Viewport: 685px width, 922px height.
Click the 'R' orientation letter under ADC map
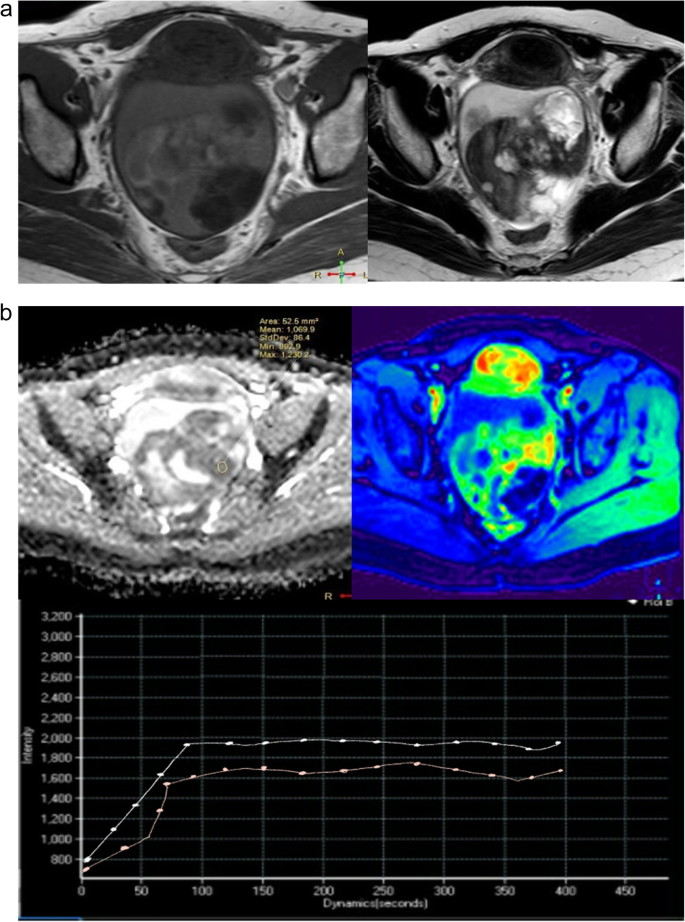coord(329,595)
